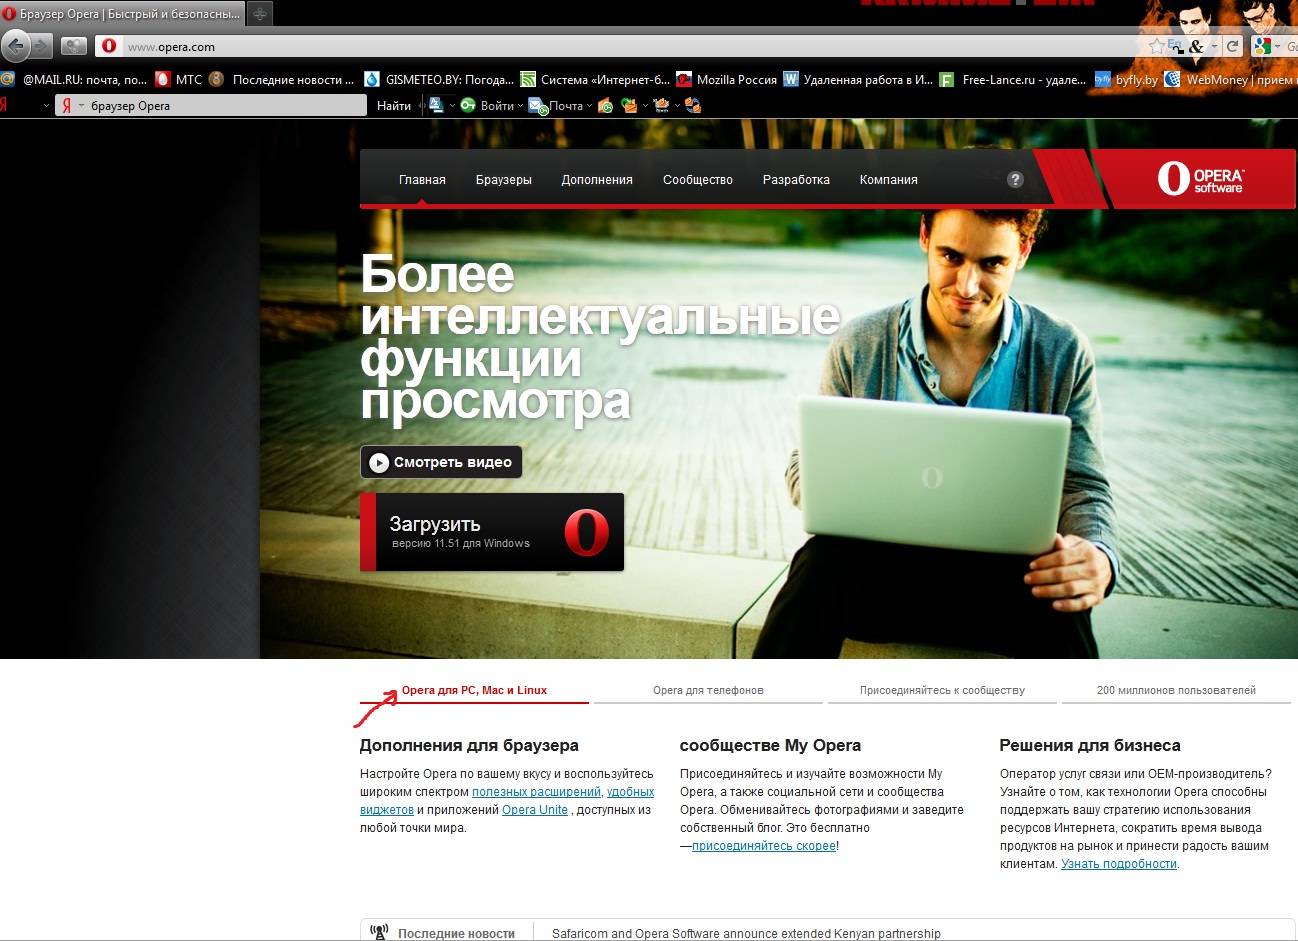Click the help question mark icon

coord(1015,180)
